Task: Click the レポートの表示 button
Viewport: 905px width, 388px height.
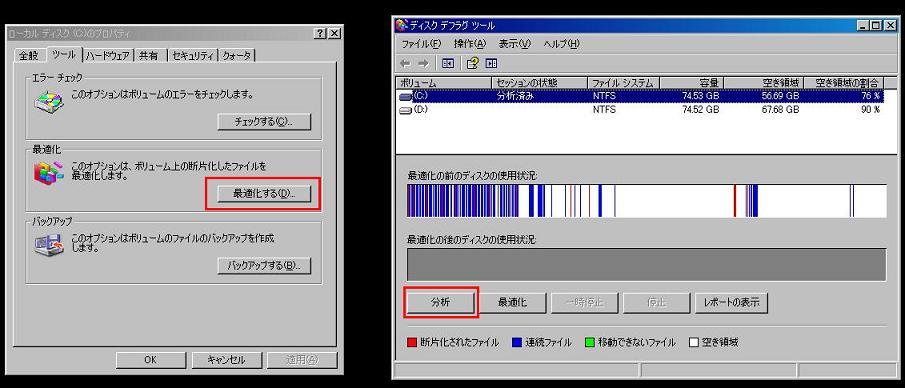Action: 731,302
